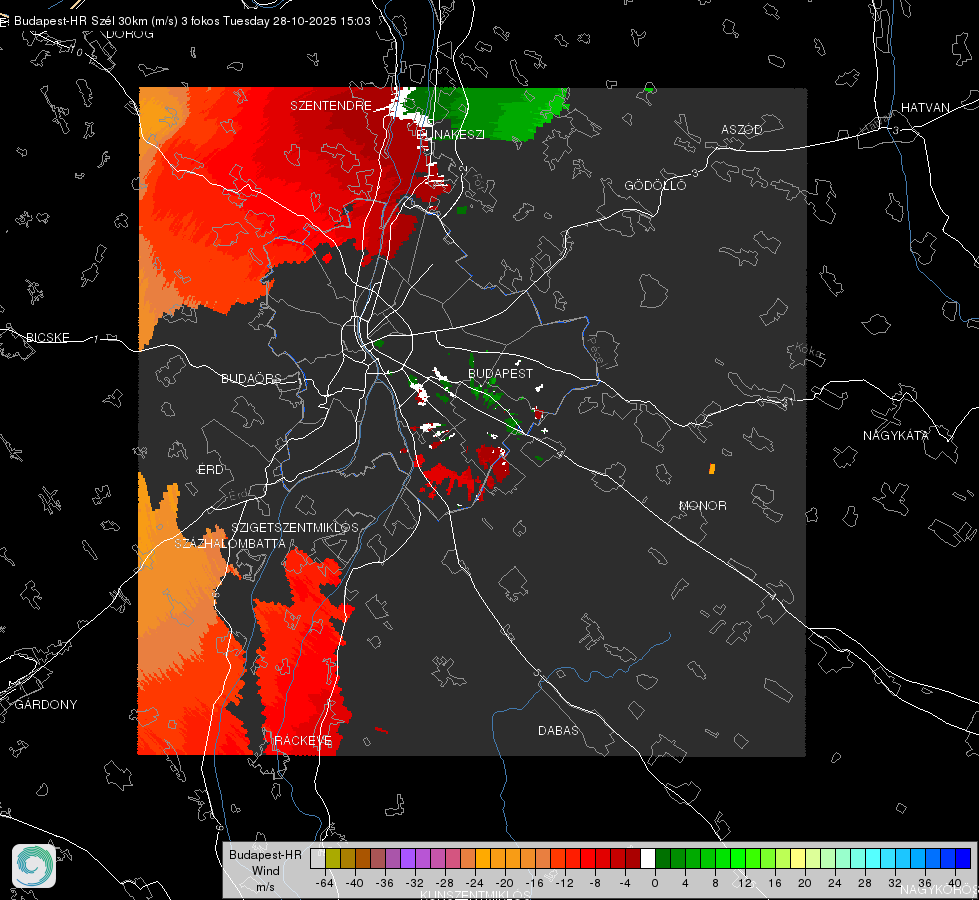Click the GÁRDONY map label
Screen dimensions: 979x900
(x=46, y=705)
